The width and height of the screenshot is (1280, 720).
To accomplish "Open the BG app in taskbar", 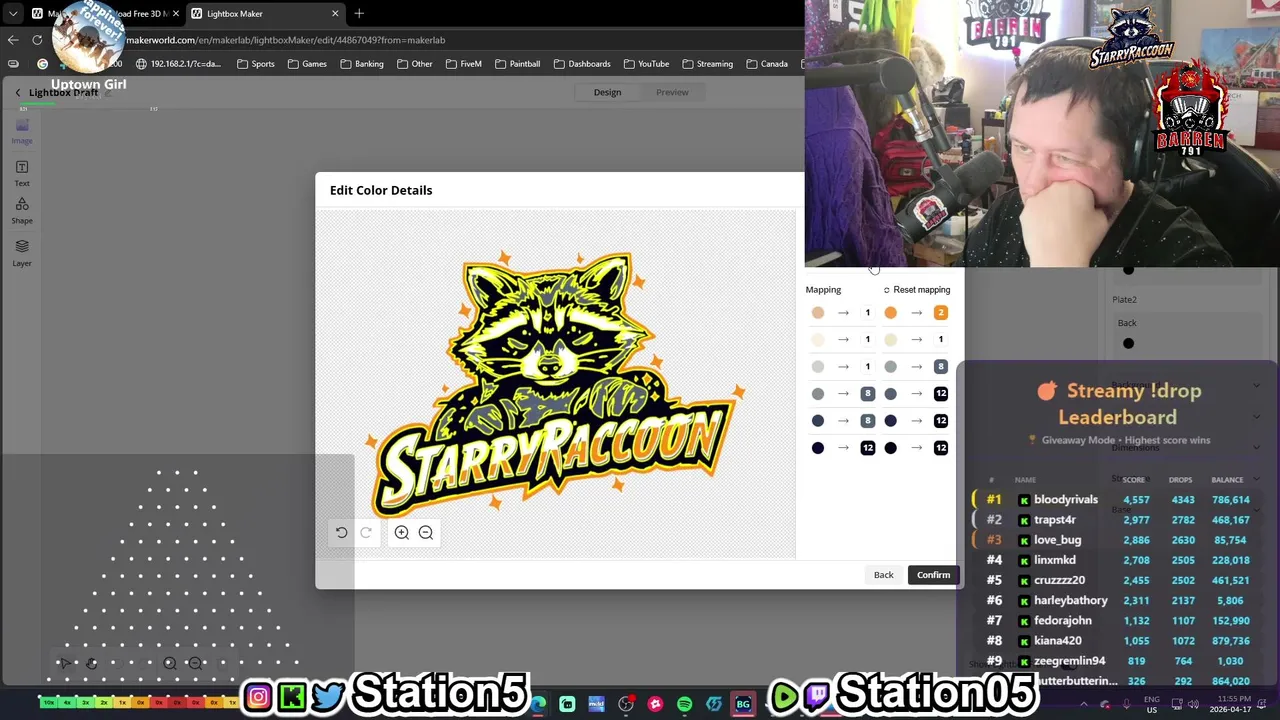I will point(743,704).
